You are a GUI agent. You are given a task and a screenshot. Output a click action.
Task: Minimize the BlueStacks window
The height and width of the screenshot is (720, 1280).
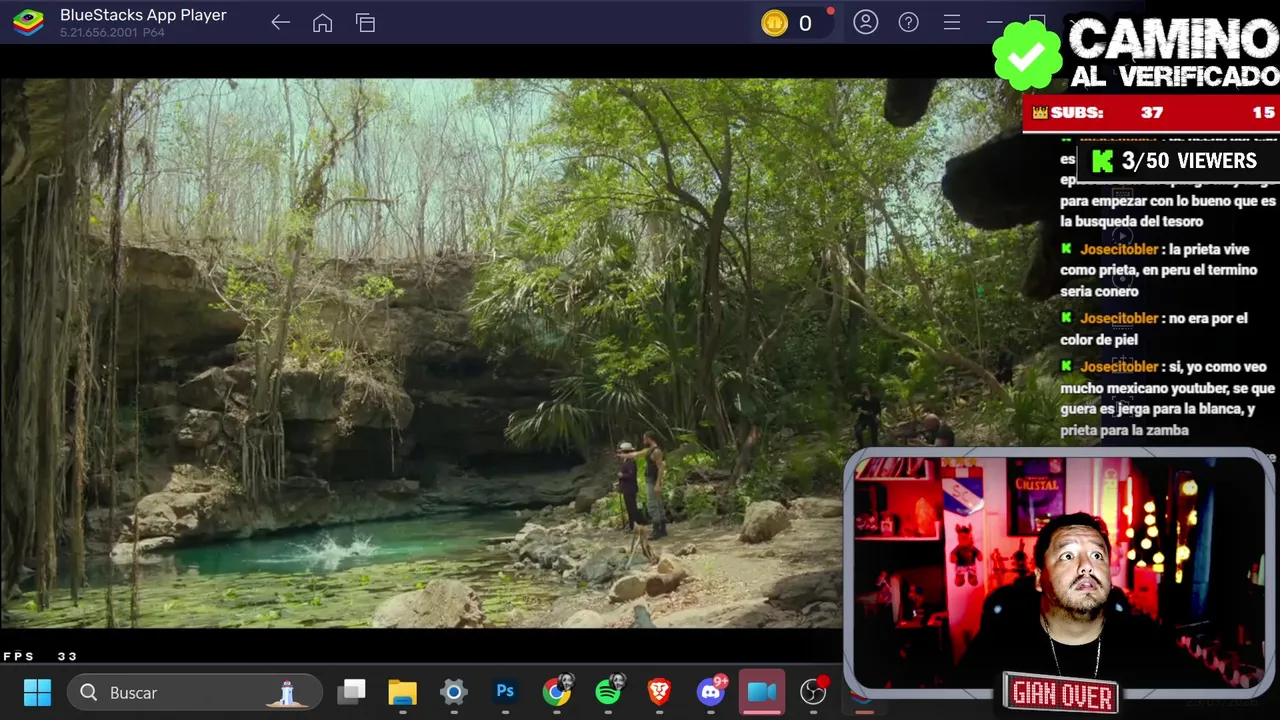point(994,22)
